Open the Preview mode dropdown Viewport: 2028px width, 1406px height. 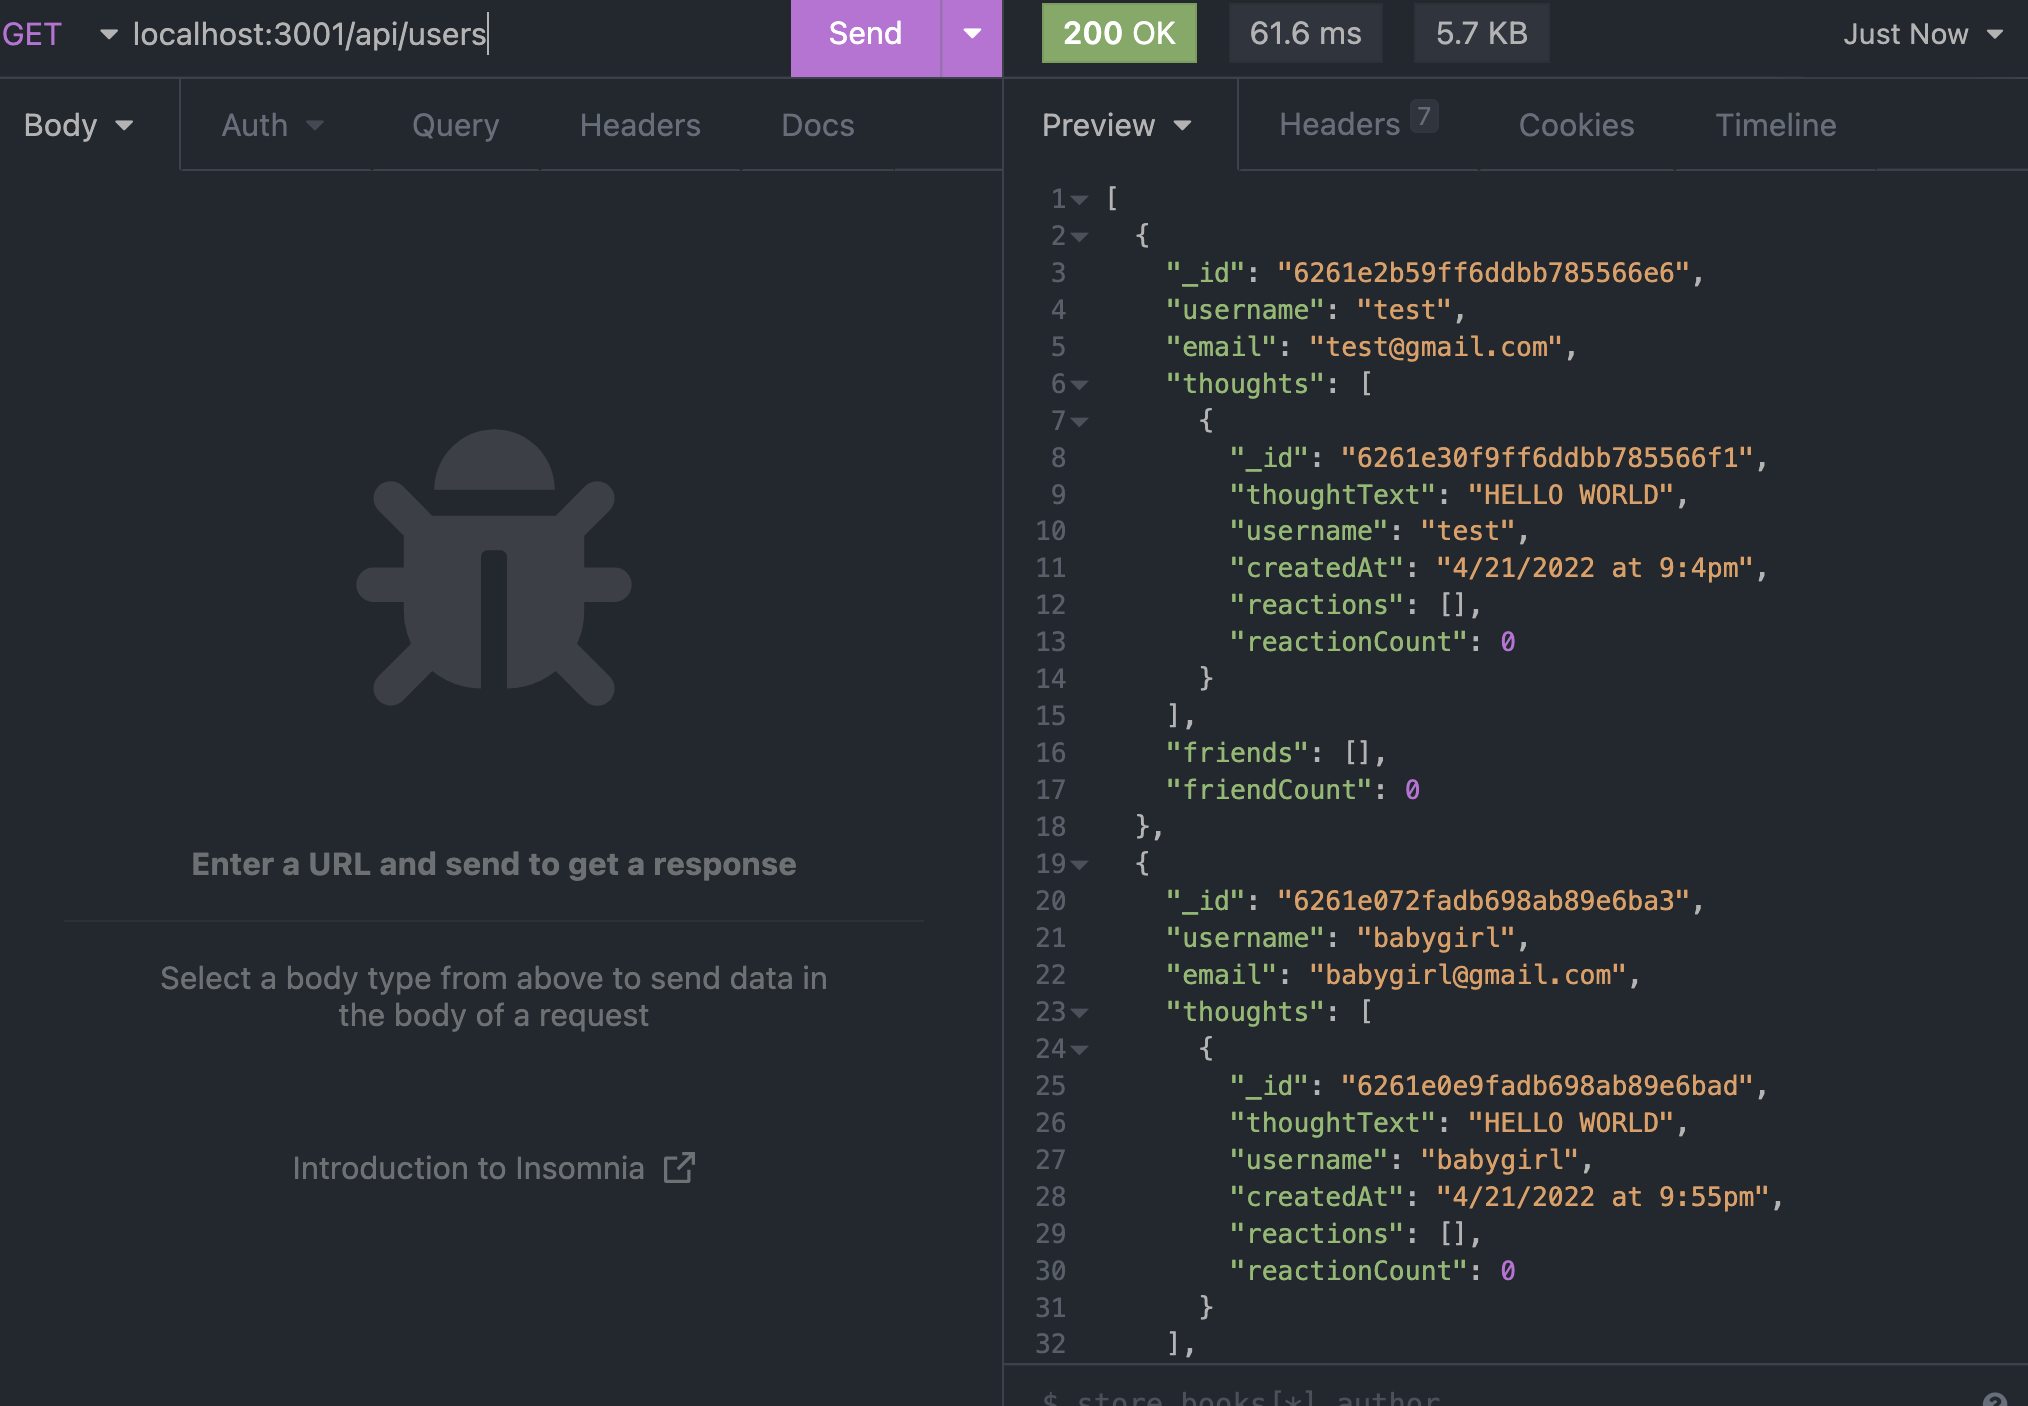tap(1117, 124)
